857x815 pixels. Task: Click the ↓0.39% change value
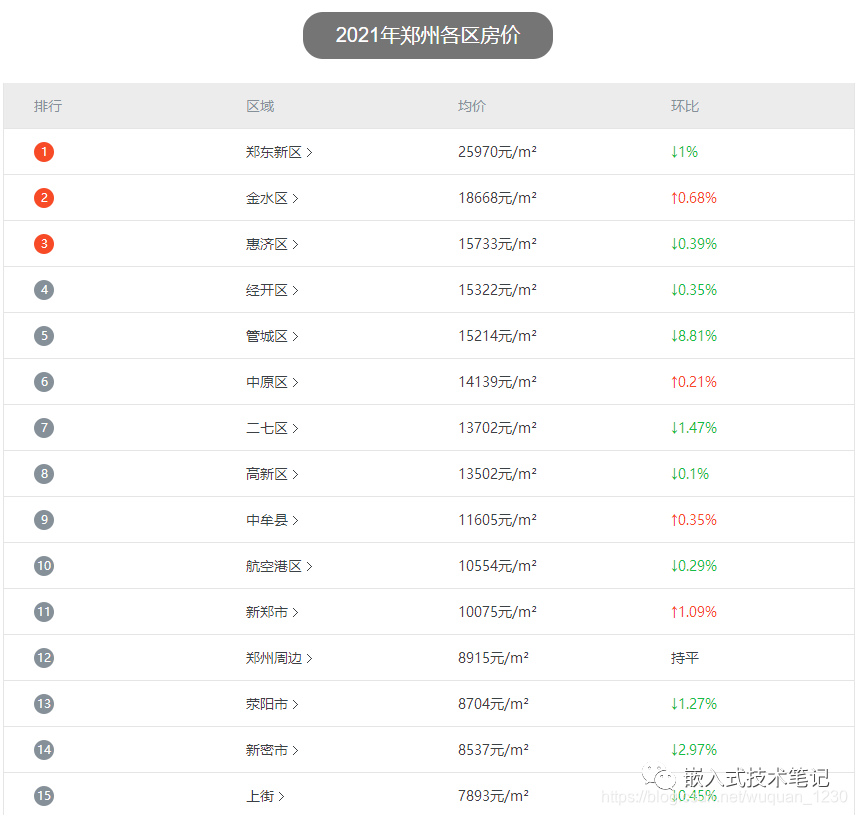pyautogui.click(x=694, y=244)
